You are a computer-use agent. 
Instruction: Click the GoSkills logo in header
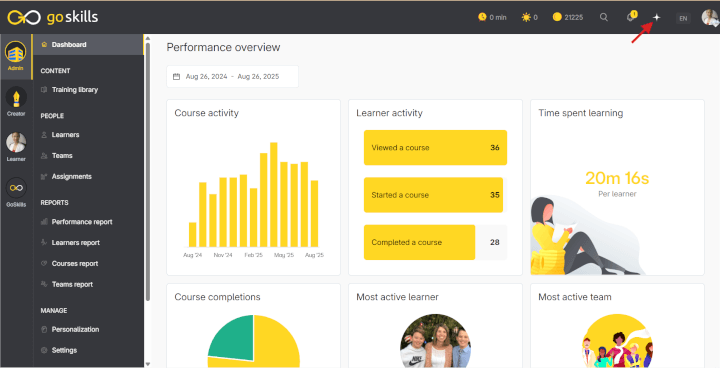52,17
